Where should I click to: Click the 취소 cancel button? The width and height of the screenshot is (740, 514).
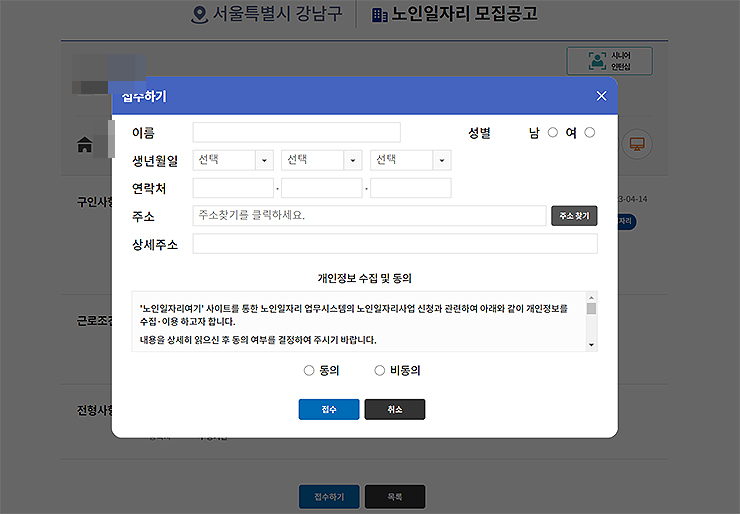point(395,409)
